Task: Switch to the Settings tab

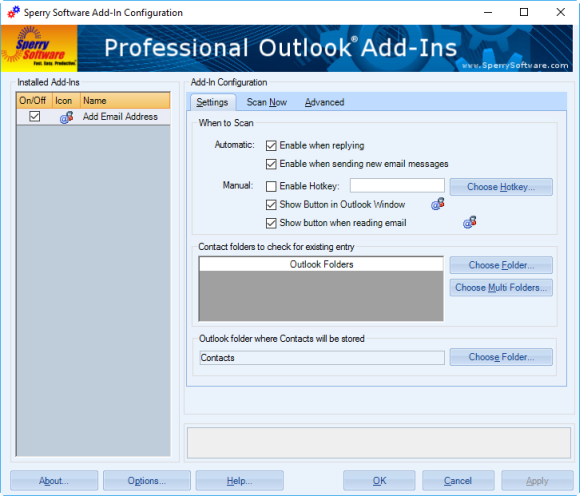Action: pos(212,102)
